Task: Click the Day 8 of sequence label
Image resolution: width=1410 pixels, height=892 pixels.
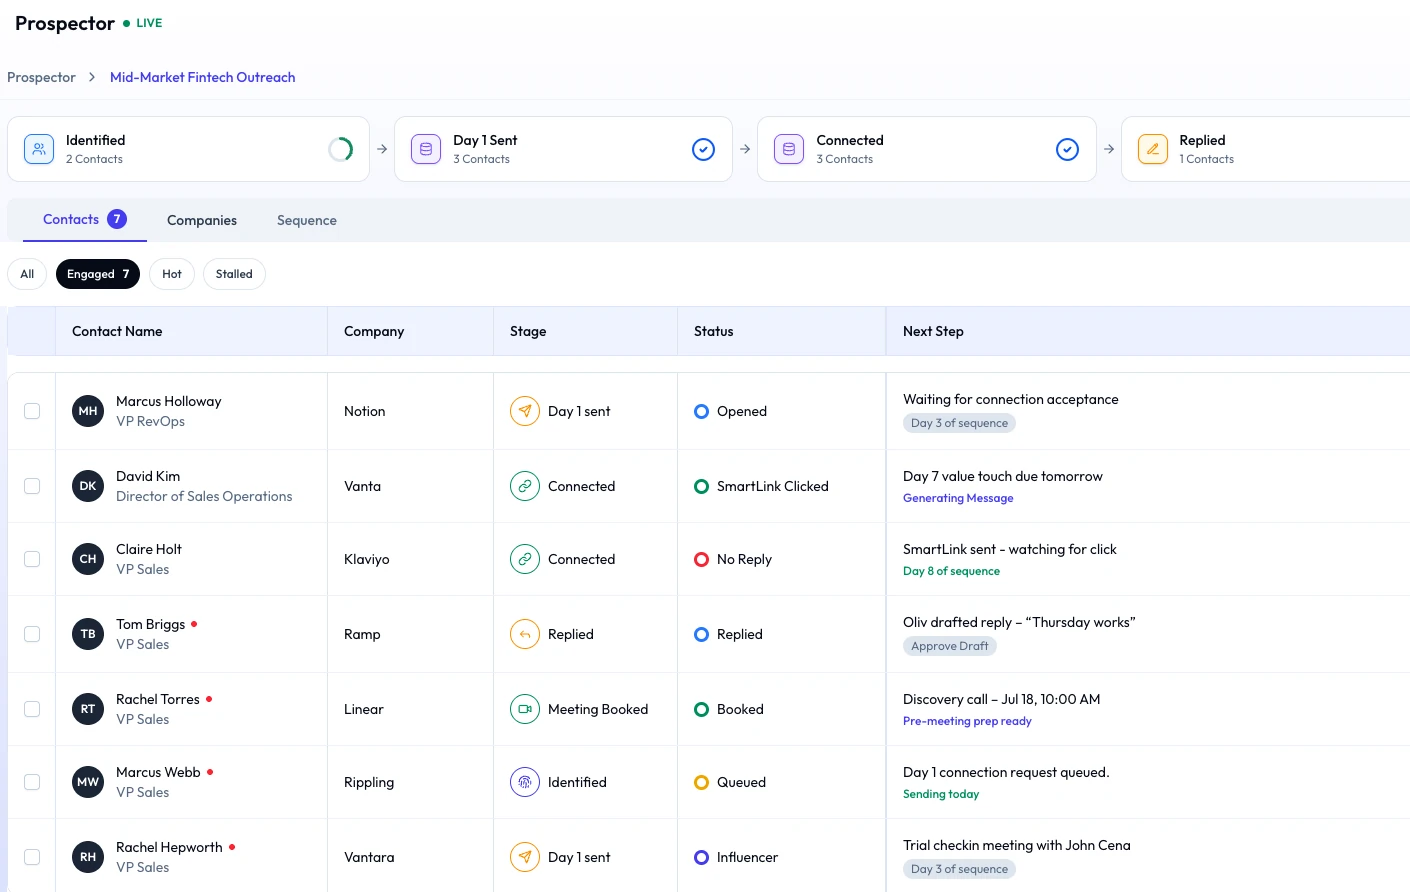Action: click(x=951, y=571)
